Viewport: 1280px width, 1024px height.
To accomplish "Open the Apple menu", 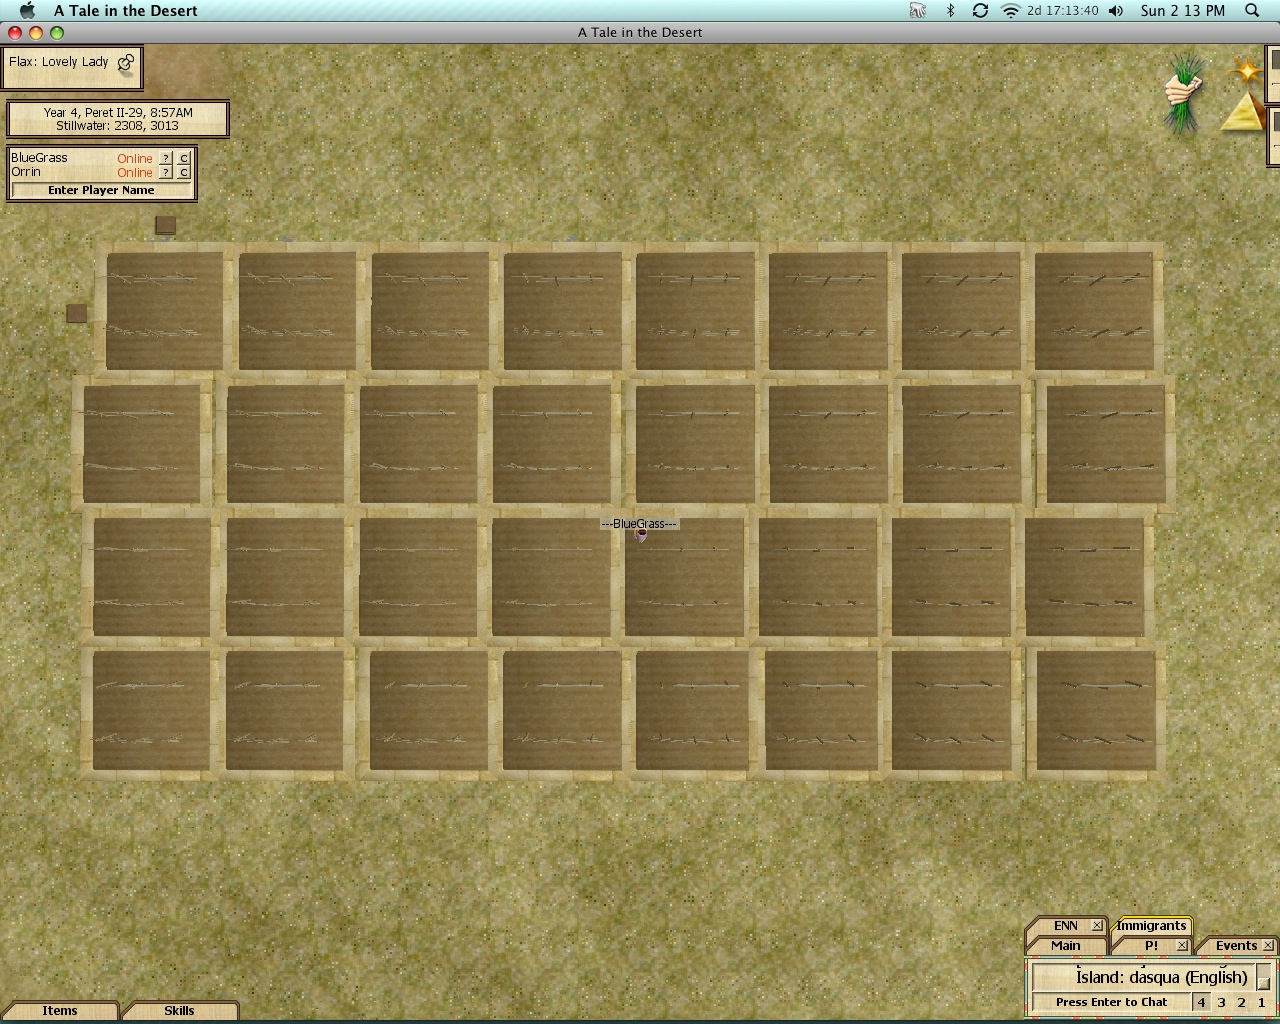I will 27,10.
